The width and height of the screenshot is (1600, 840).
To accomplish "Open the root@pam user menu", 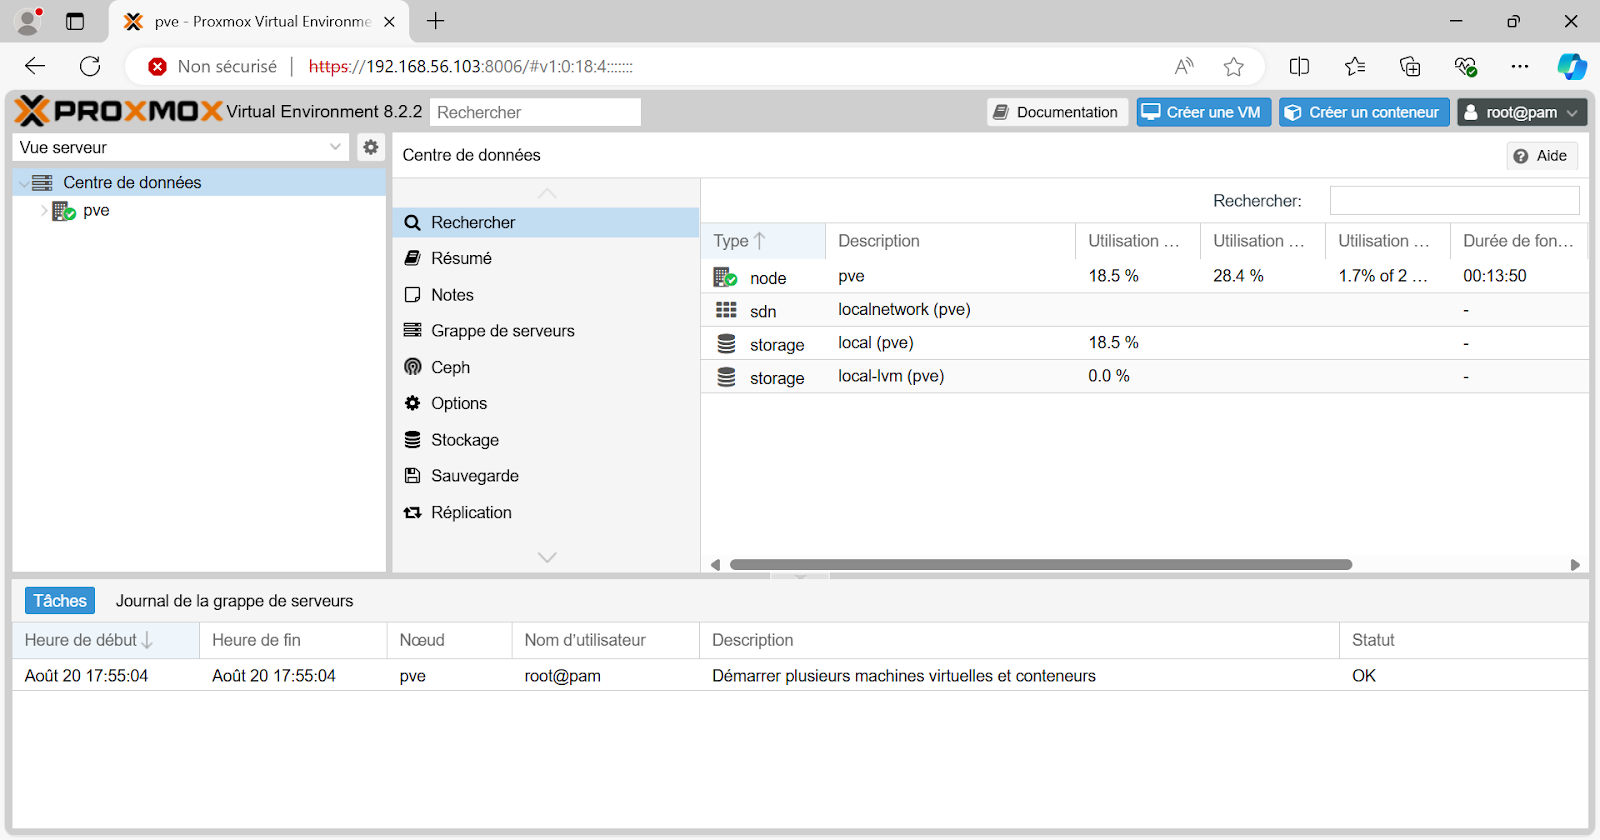I will tap(1522, 112).
